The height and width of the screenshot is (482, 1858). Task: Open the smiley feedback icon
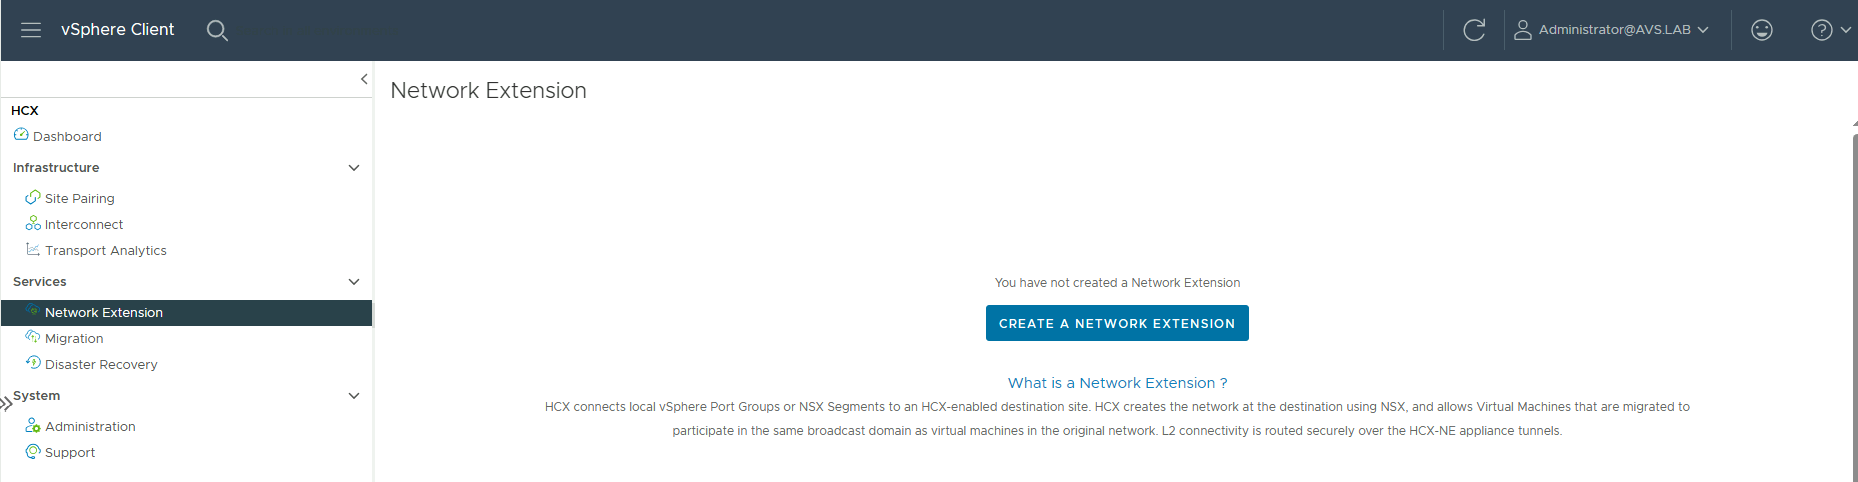(x=1762, y=30)
